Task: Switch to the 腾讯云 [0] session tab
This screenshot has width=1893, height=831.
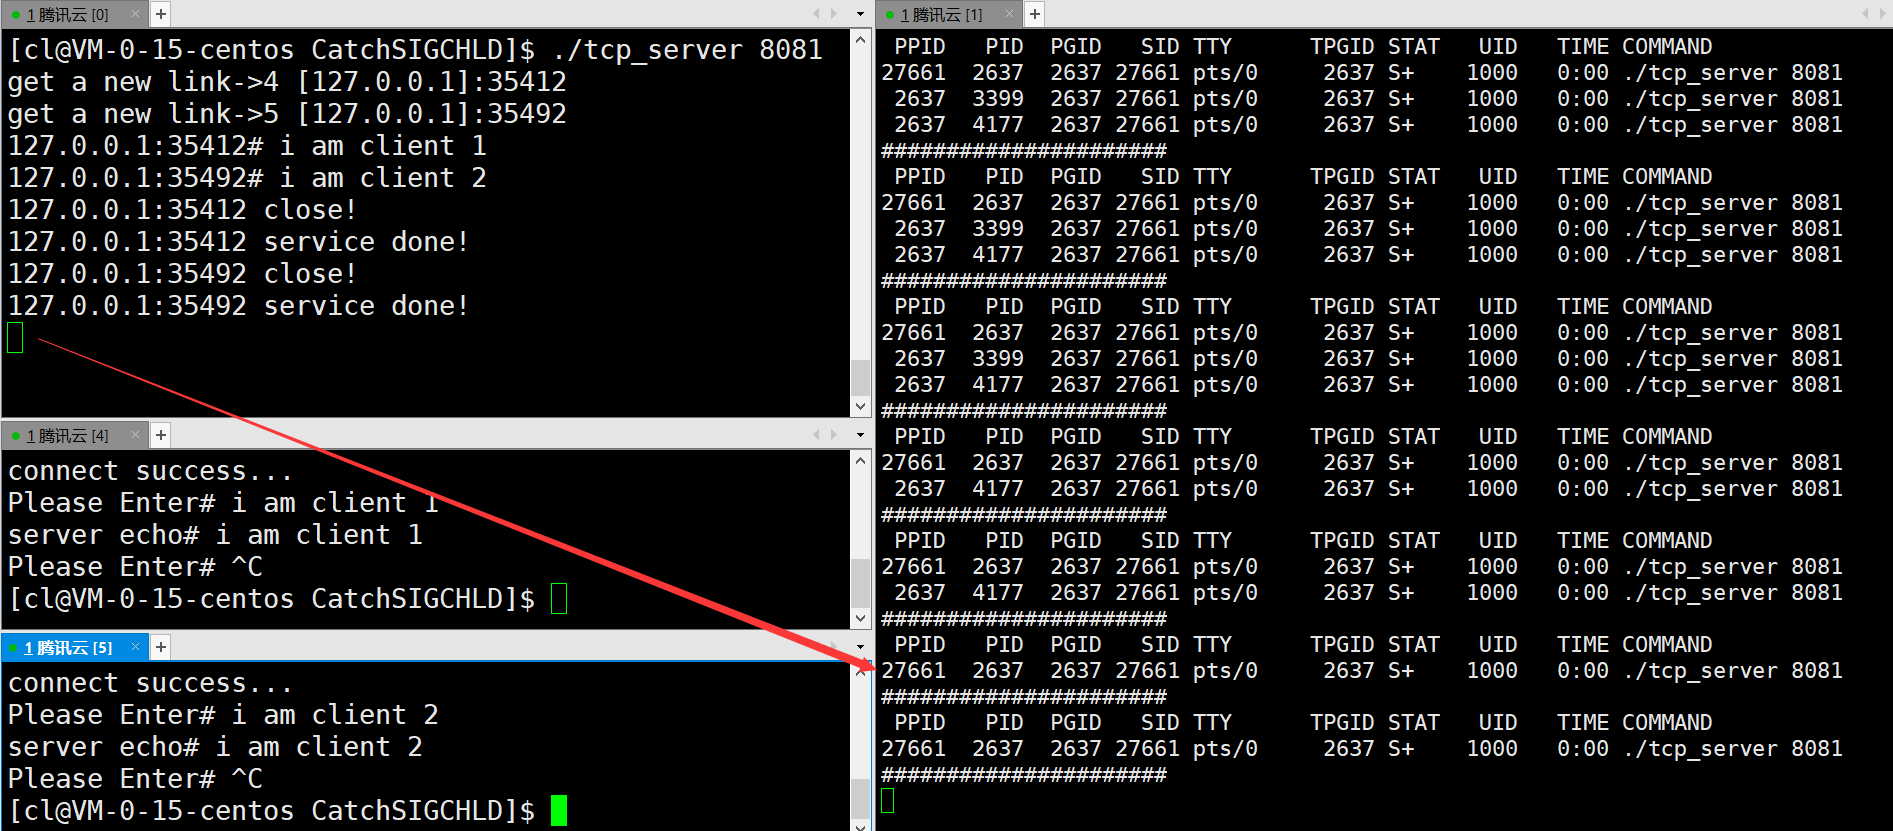Action: click(x=67, y=14)
